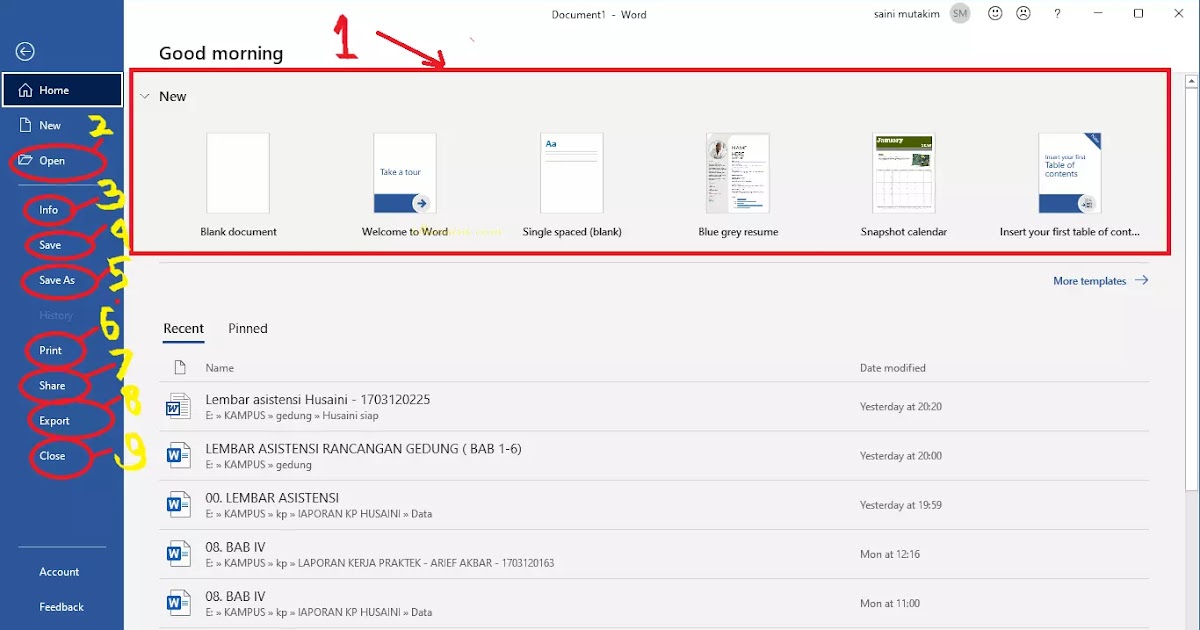The image size is (1200, 630).
Task: Open Lembar asistensi Husaini - 1703120225 file
Action: [656, 407]
